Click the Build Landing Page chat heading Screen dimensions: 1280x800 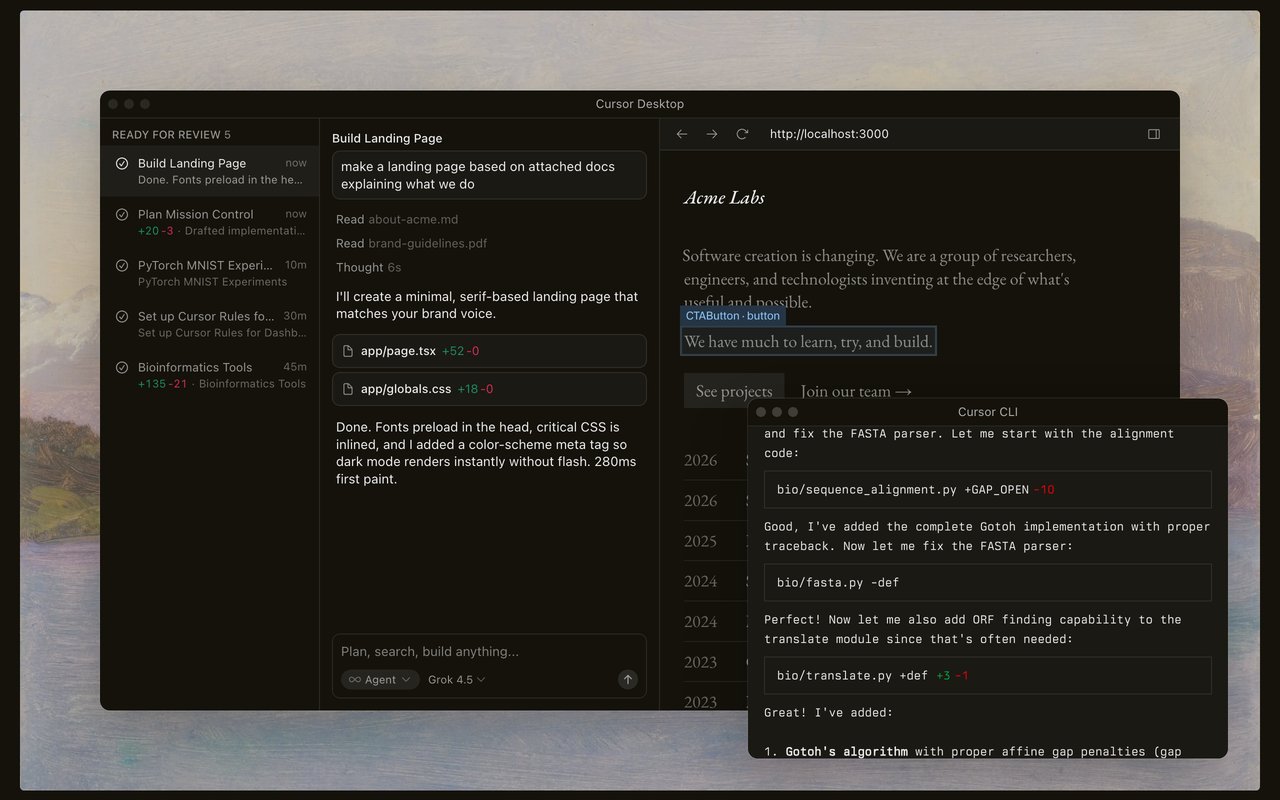387,138
